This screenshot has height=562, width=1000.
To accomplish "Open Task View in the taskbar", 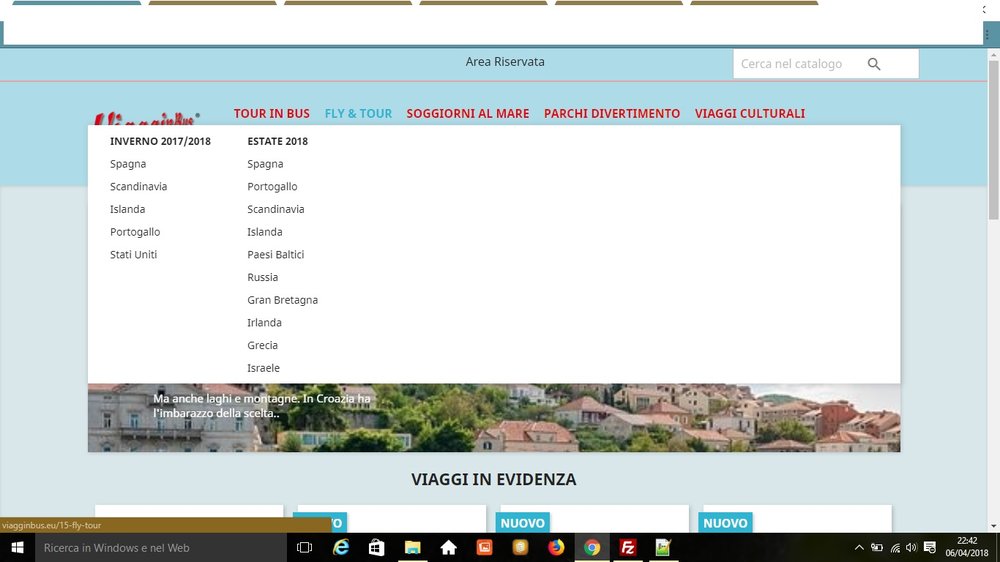I will (305, 547).
